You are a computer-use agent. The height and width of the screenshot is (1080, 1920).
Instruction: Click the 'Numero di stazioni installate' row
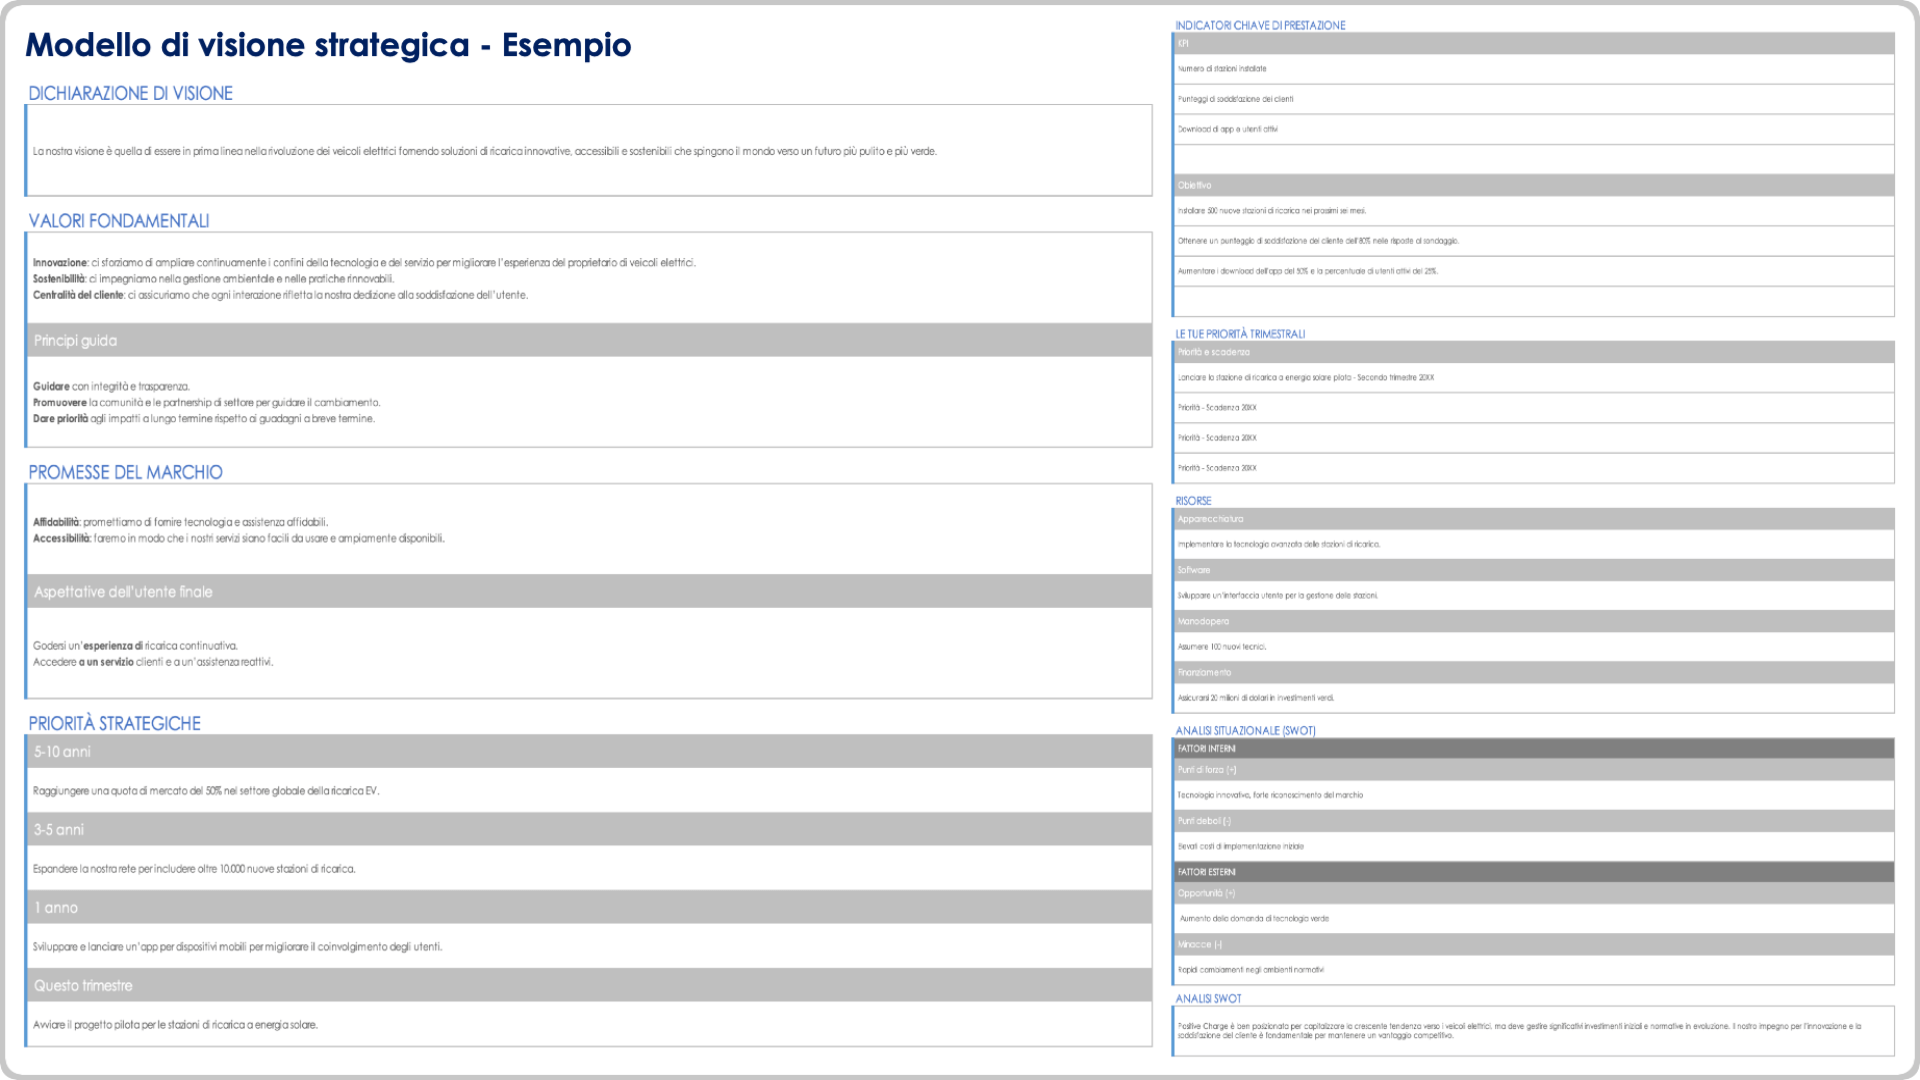pos(1534,69)
